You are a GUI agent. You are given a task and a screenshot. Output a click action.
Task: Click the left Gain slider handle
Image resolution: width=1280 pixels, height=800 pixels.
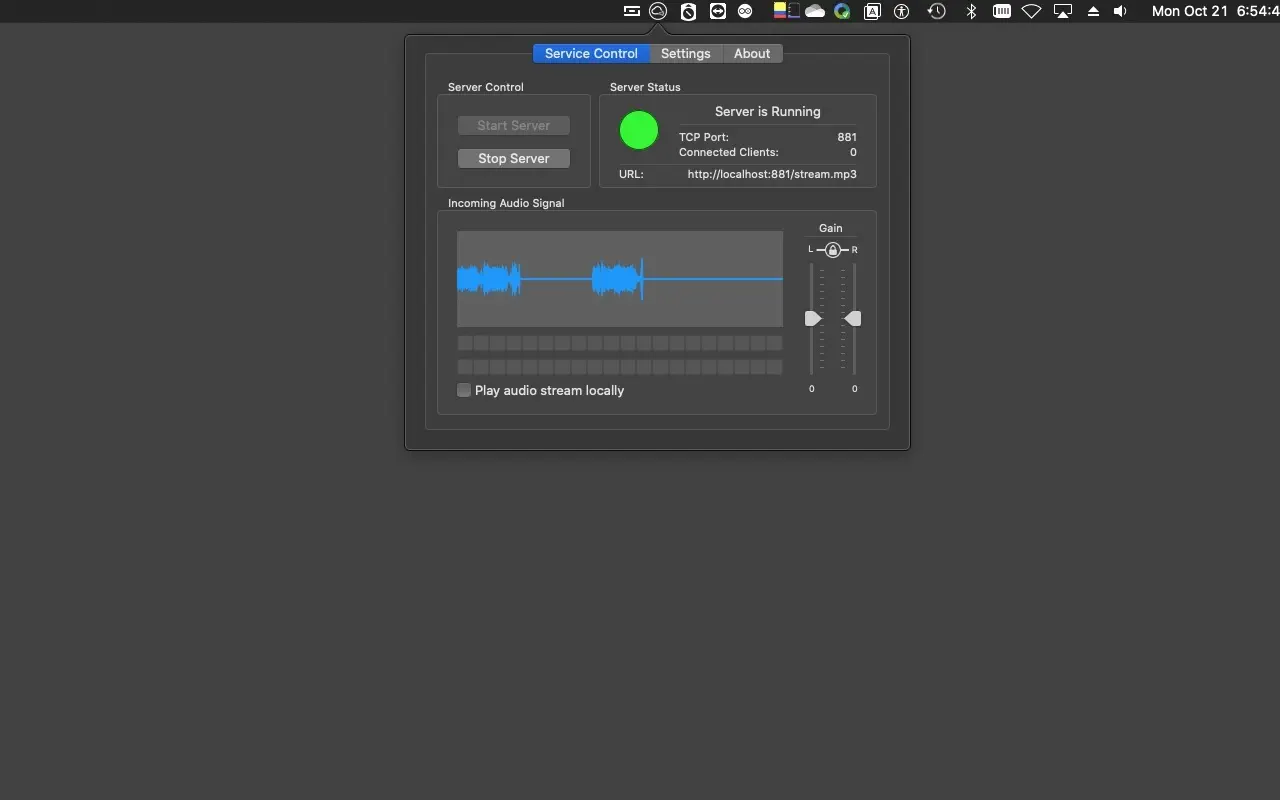pos(813,318)
